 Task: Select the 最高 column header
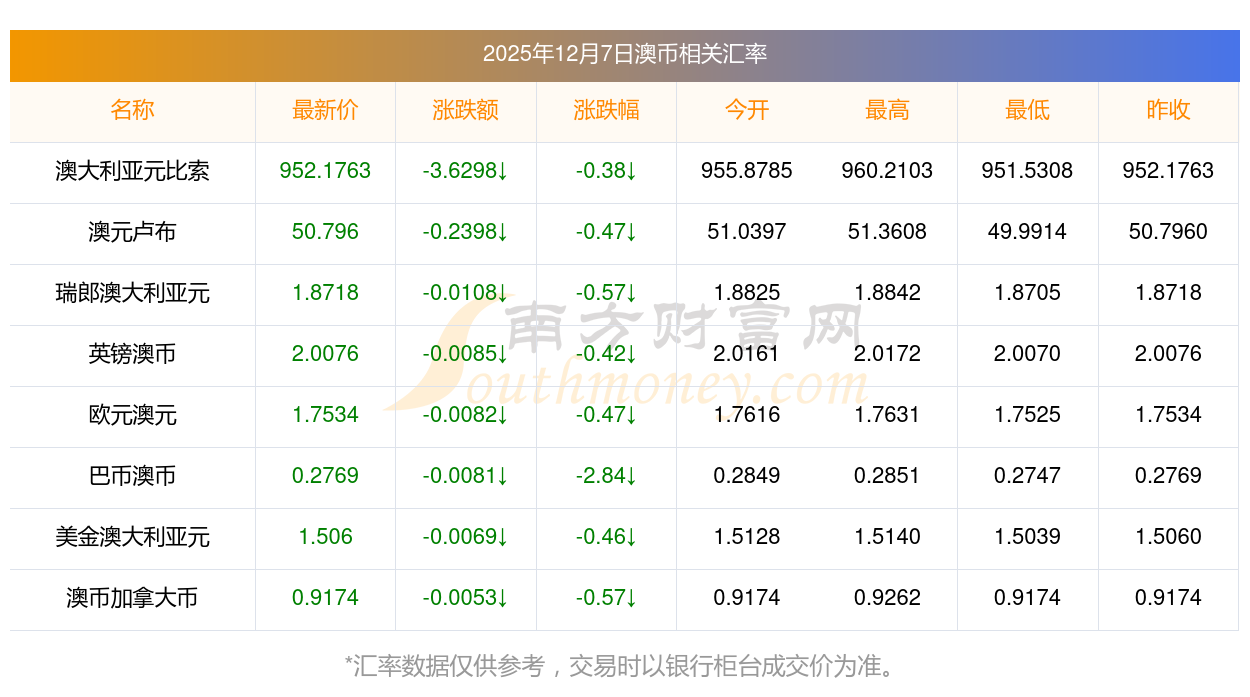click(887, 110)
